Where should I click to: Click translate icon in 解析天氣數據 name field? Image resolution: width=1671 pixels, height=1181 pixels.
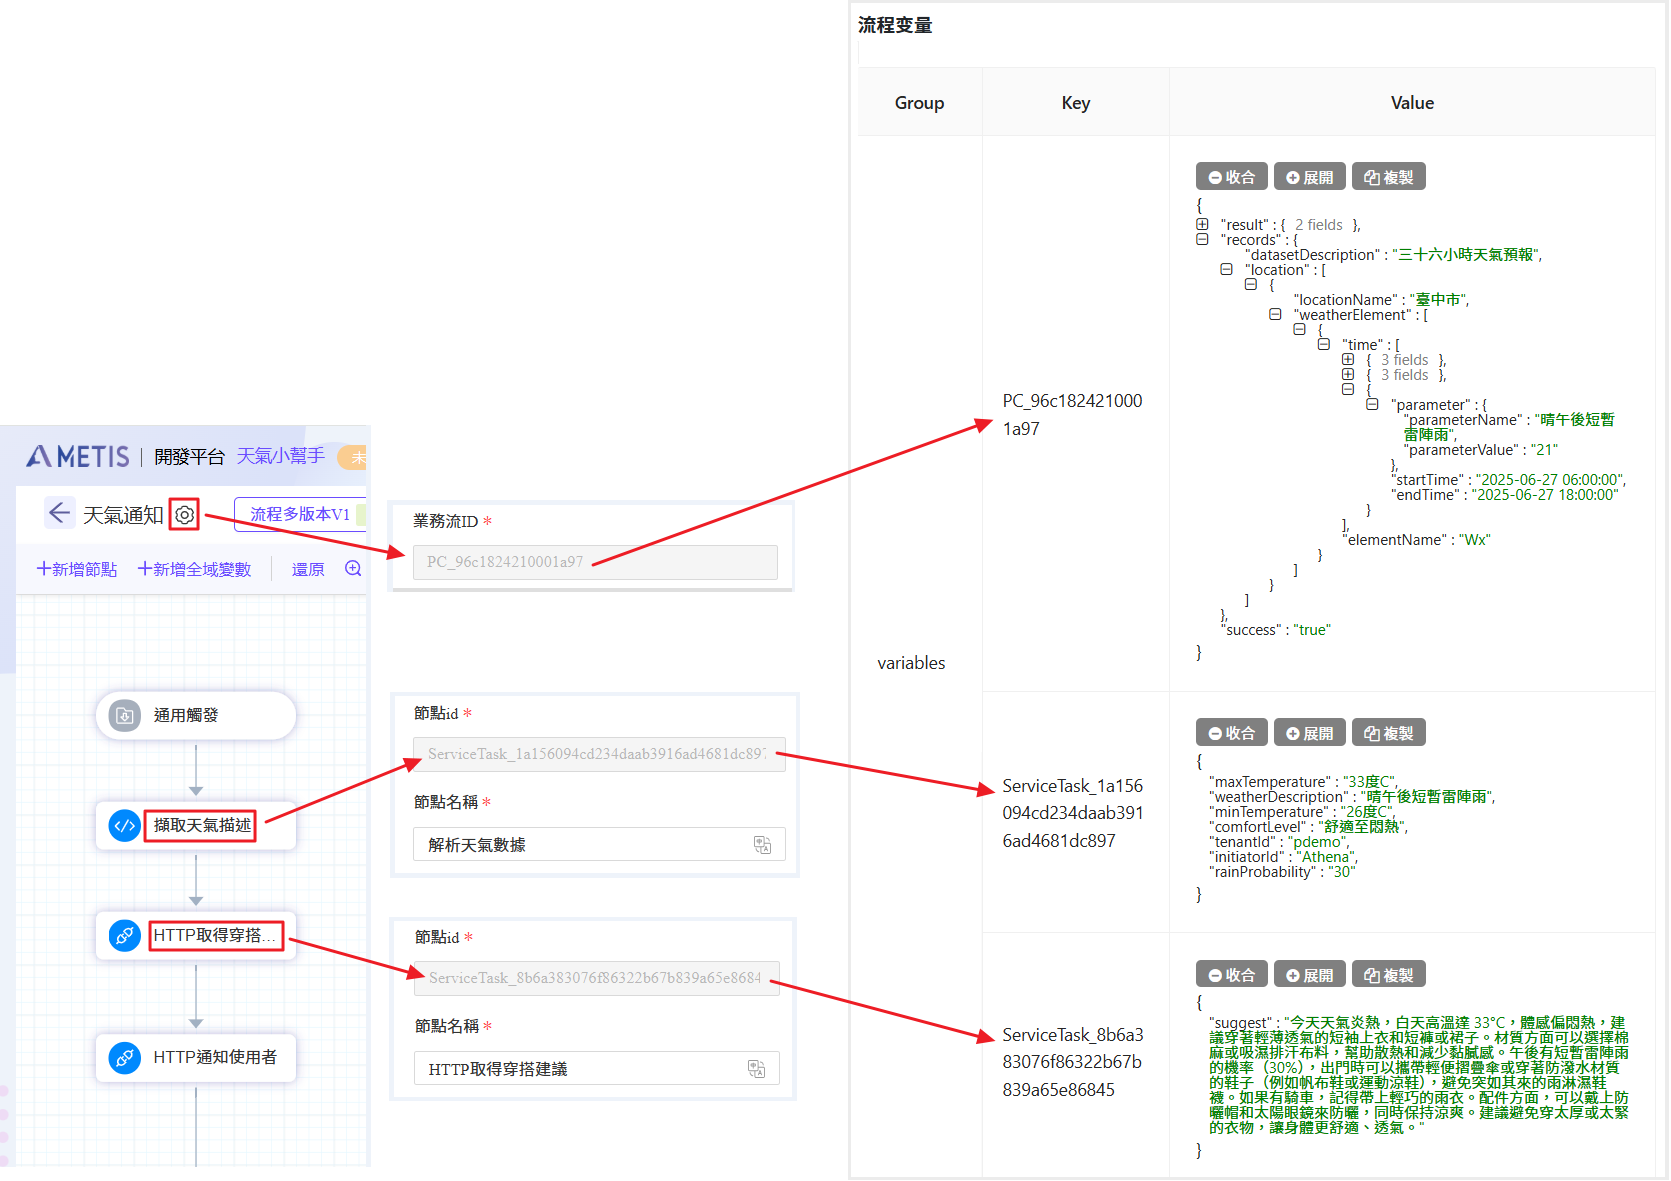pyautogui.click(x=763, y=845)
